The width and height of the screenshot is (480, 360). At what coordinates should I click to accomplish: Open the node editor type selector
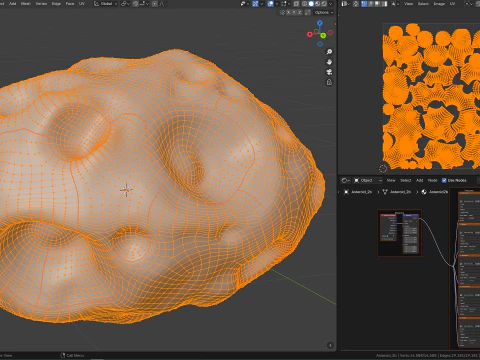[x=345, y=180]
